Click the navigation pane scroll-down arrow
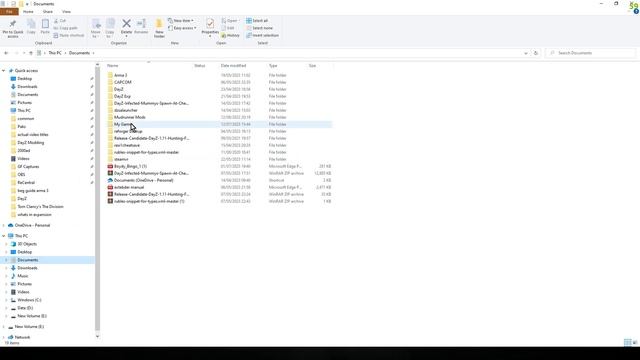The height and width of the screenshot is (360, 640). [97, 336]
